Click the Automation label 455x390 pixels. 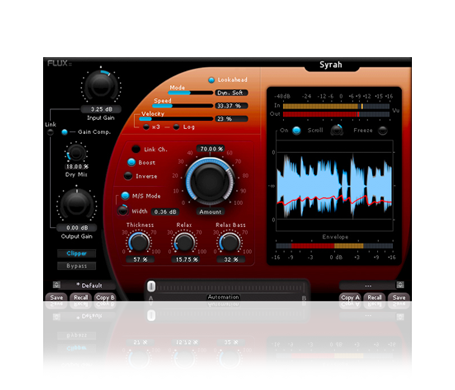(223, 297)
